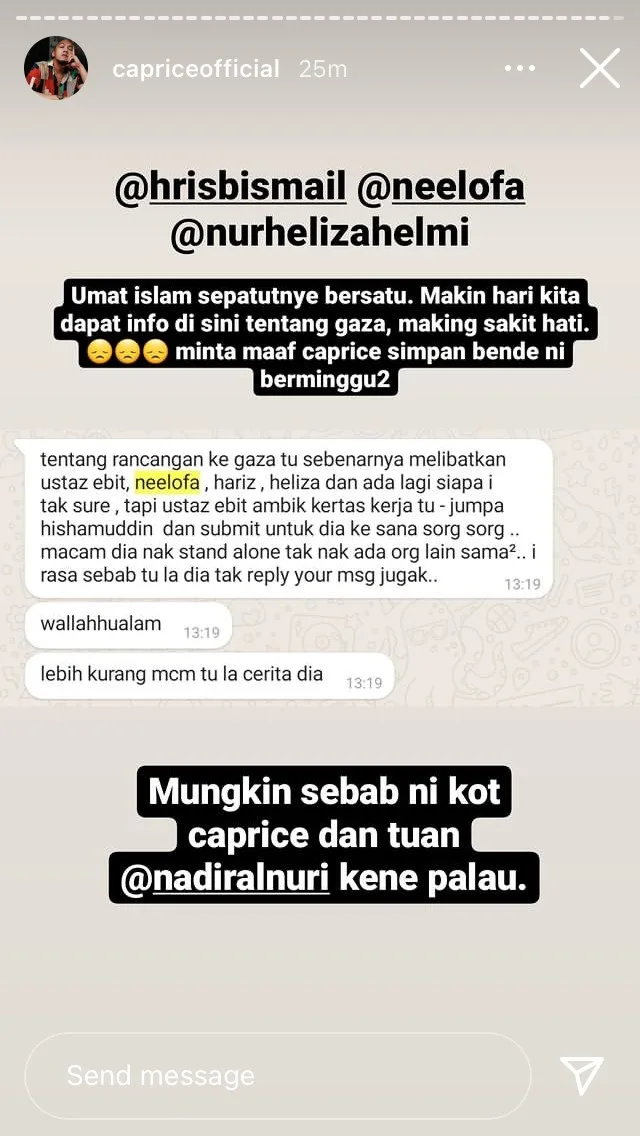The height and width of the screenshot is (1136, 640).
Task: Select the "lebih kurang mcm tu" chat bubble
Action: tap(209, 676)
